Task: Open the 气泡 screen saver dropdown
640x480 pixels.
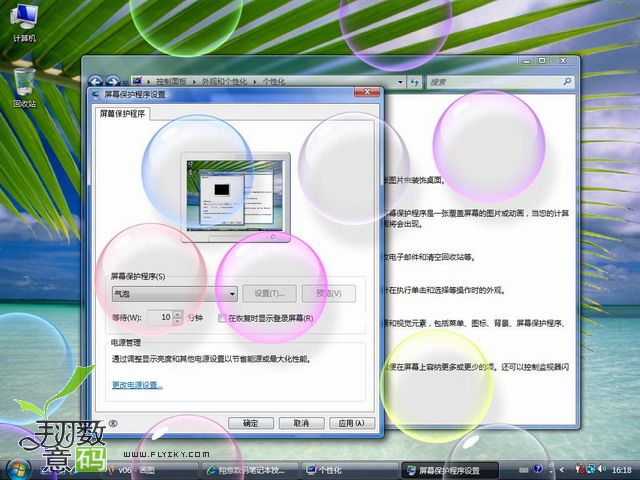Action: tap(175, 293)
